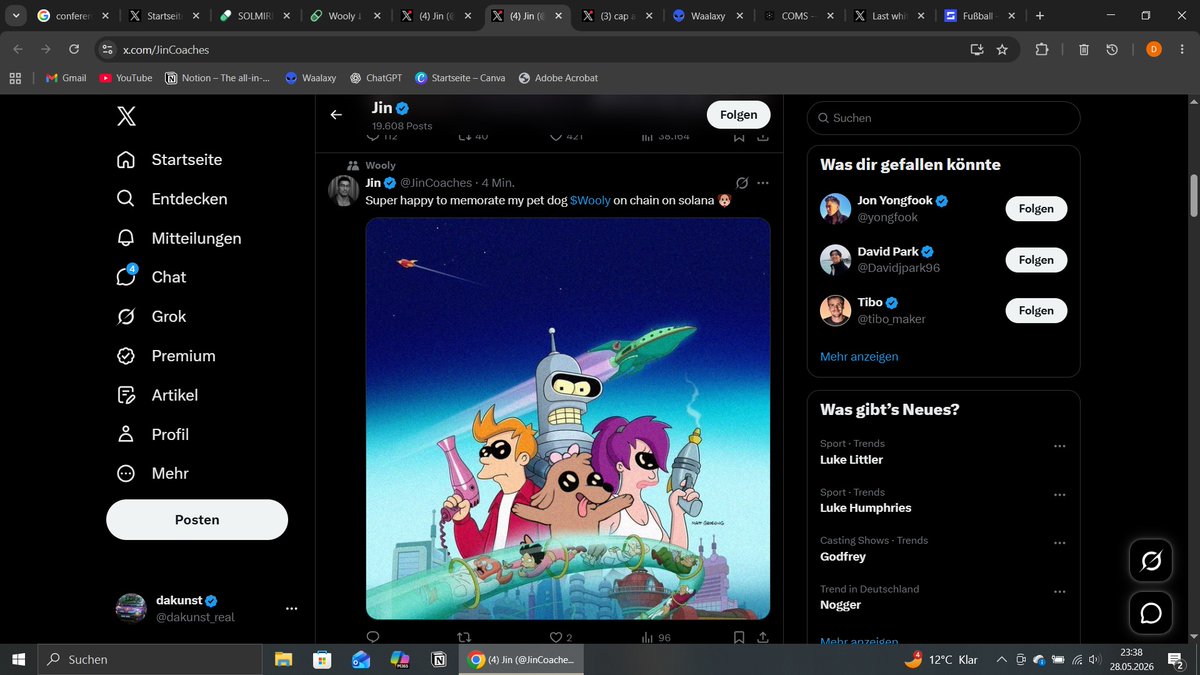The height and width of the screenshot is (675, 1200).
Task: Open the ChatGPT bookmark
Action: pos(375,78)
